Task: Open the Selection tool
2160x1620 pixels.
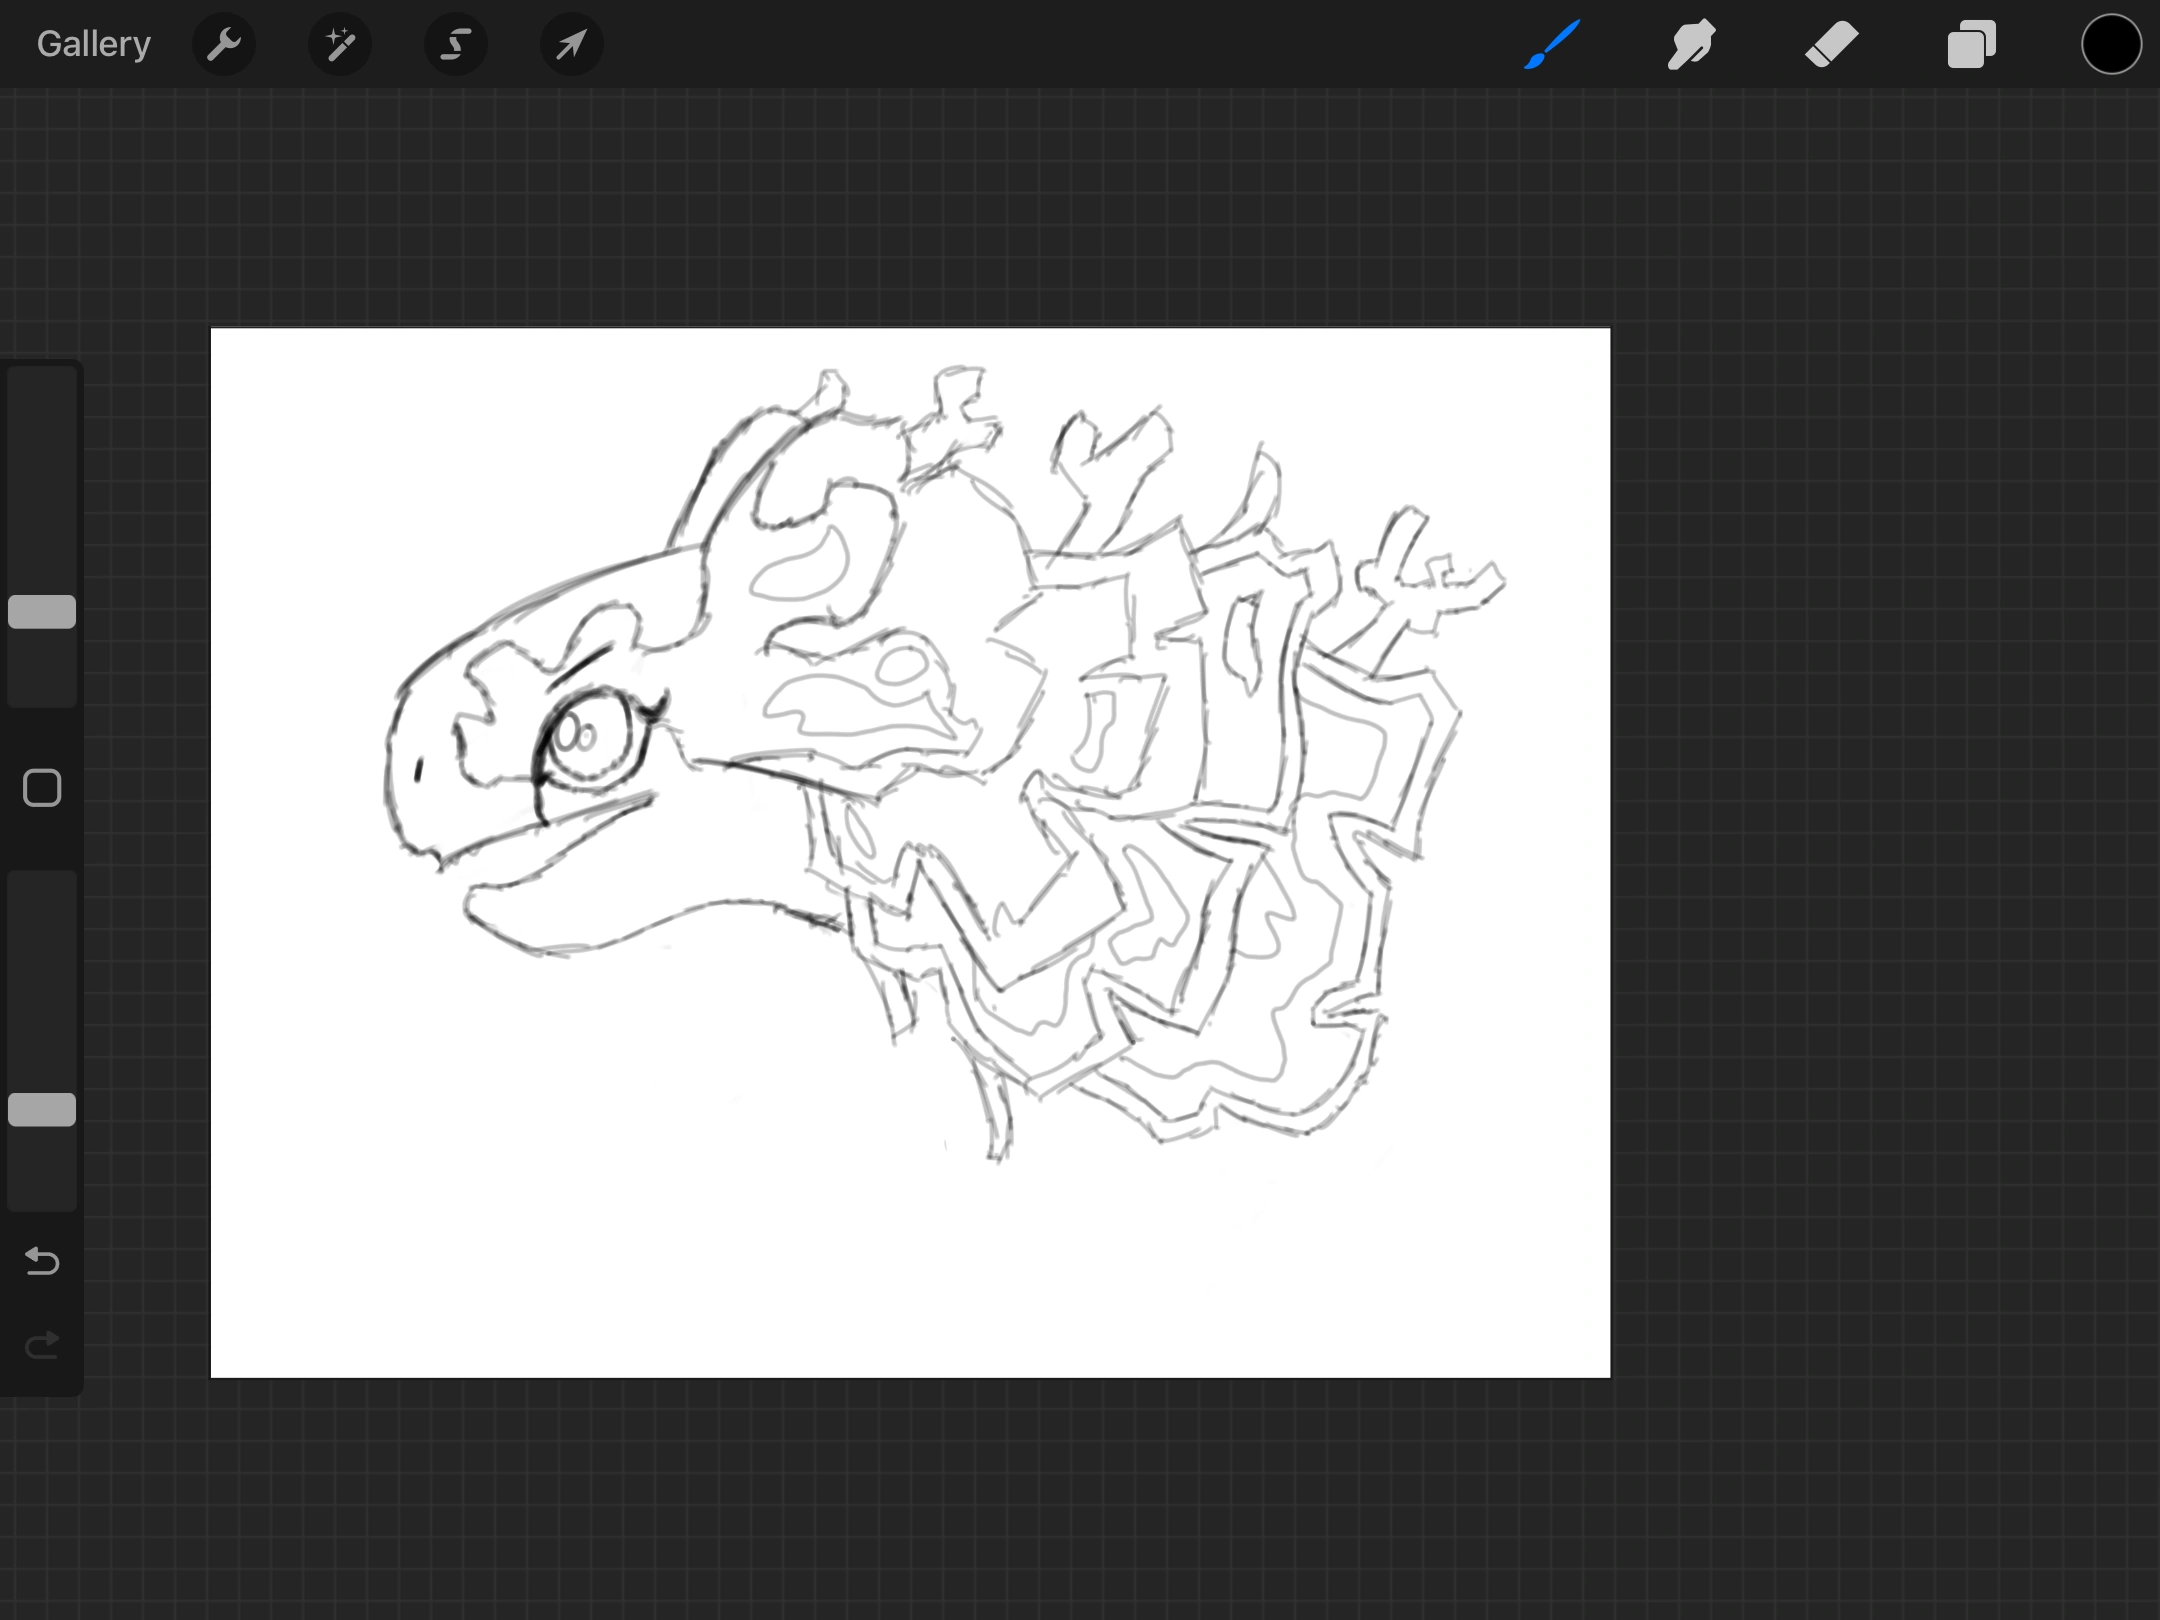Action: [x=455, y=44]
